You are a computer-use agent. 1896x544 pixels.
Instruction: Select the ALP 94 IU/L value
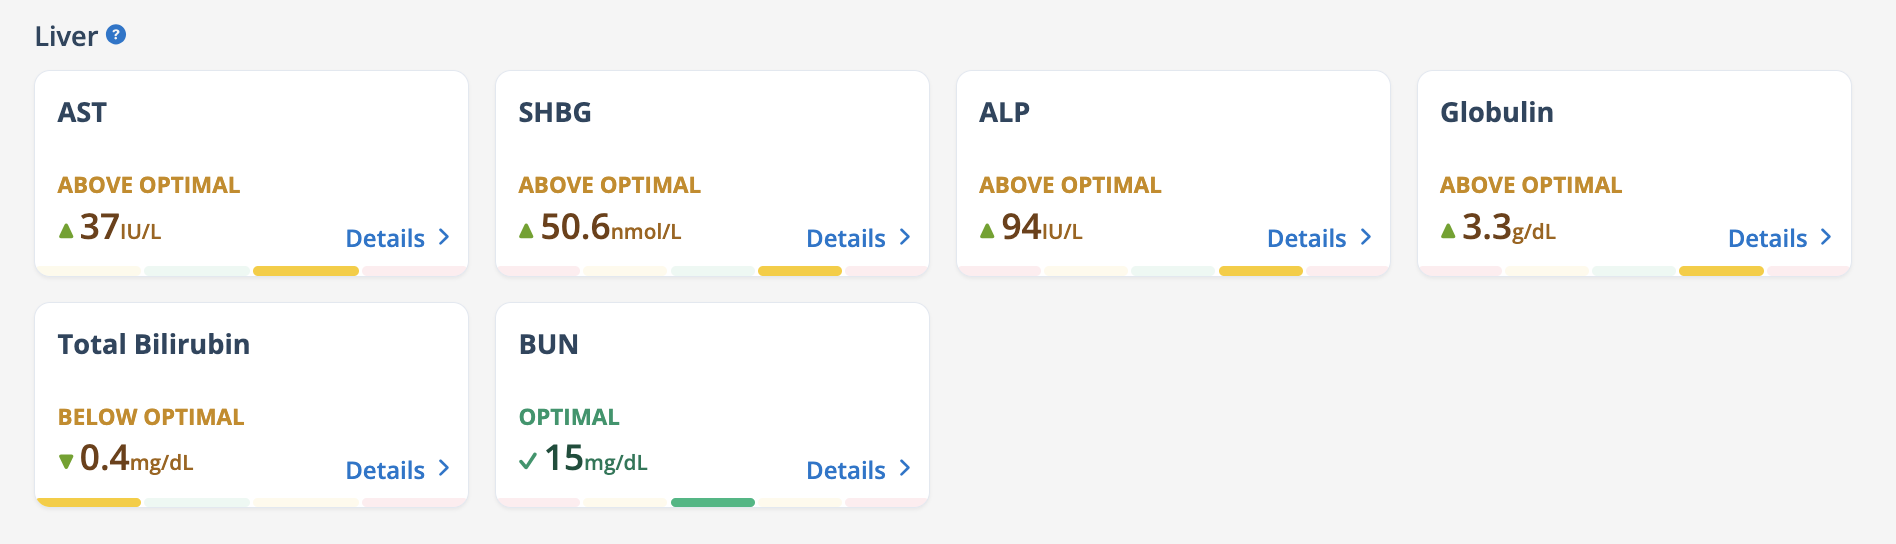click(1042, 228)
